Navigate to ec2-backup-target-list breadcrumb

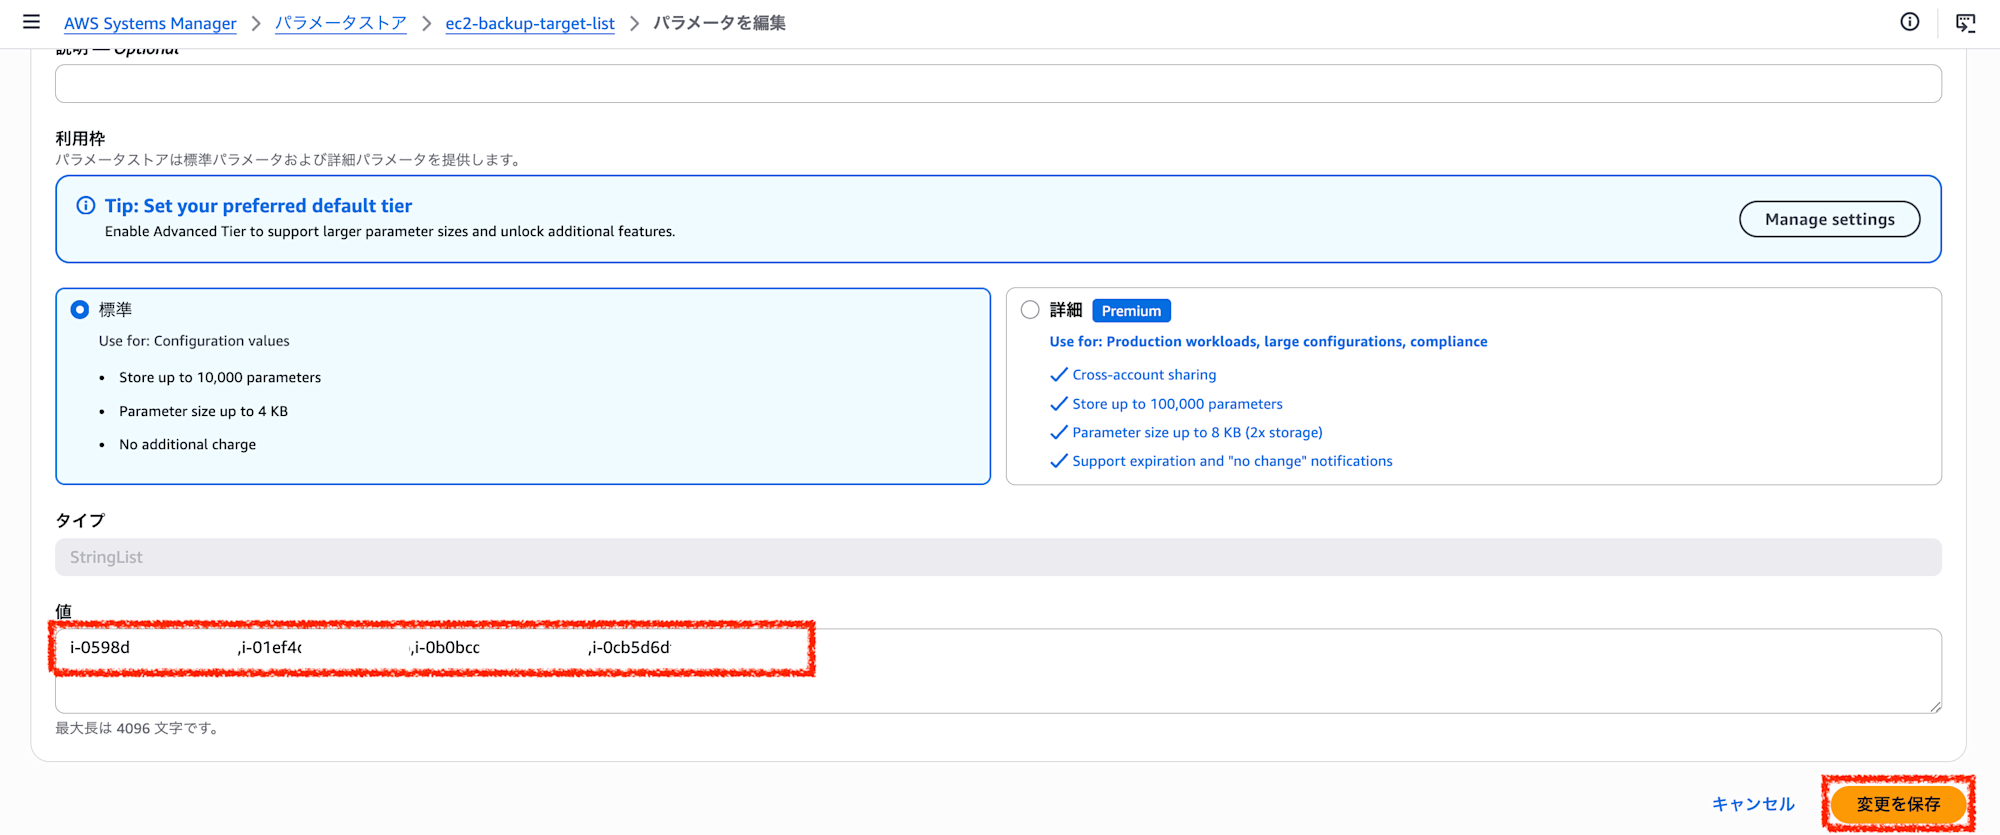(530, 23)
